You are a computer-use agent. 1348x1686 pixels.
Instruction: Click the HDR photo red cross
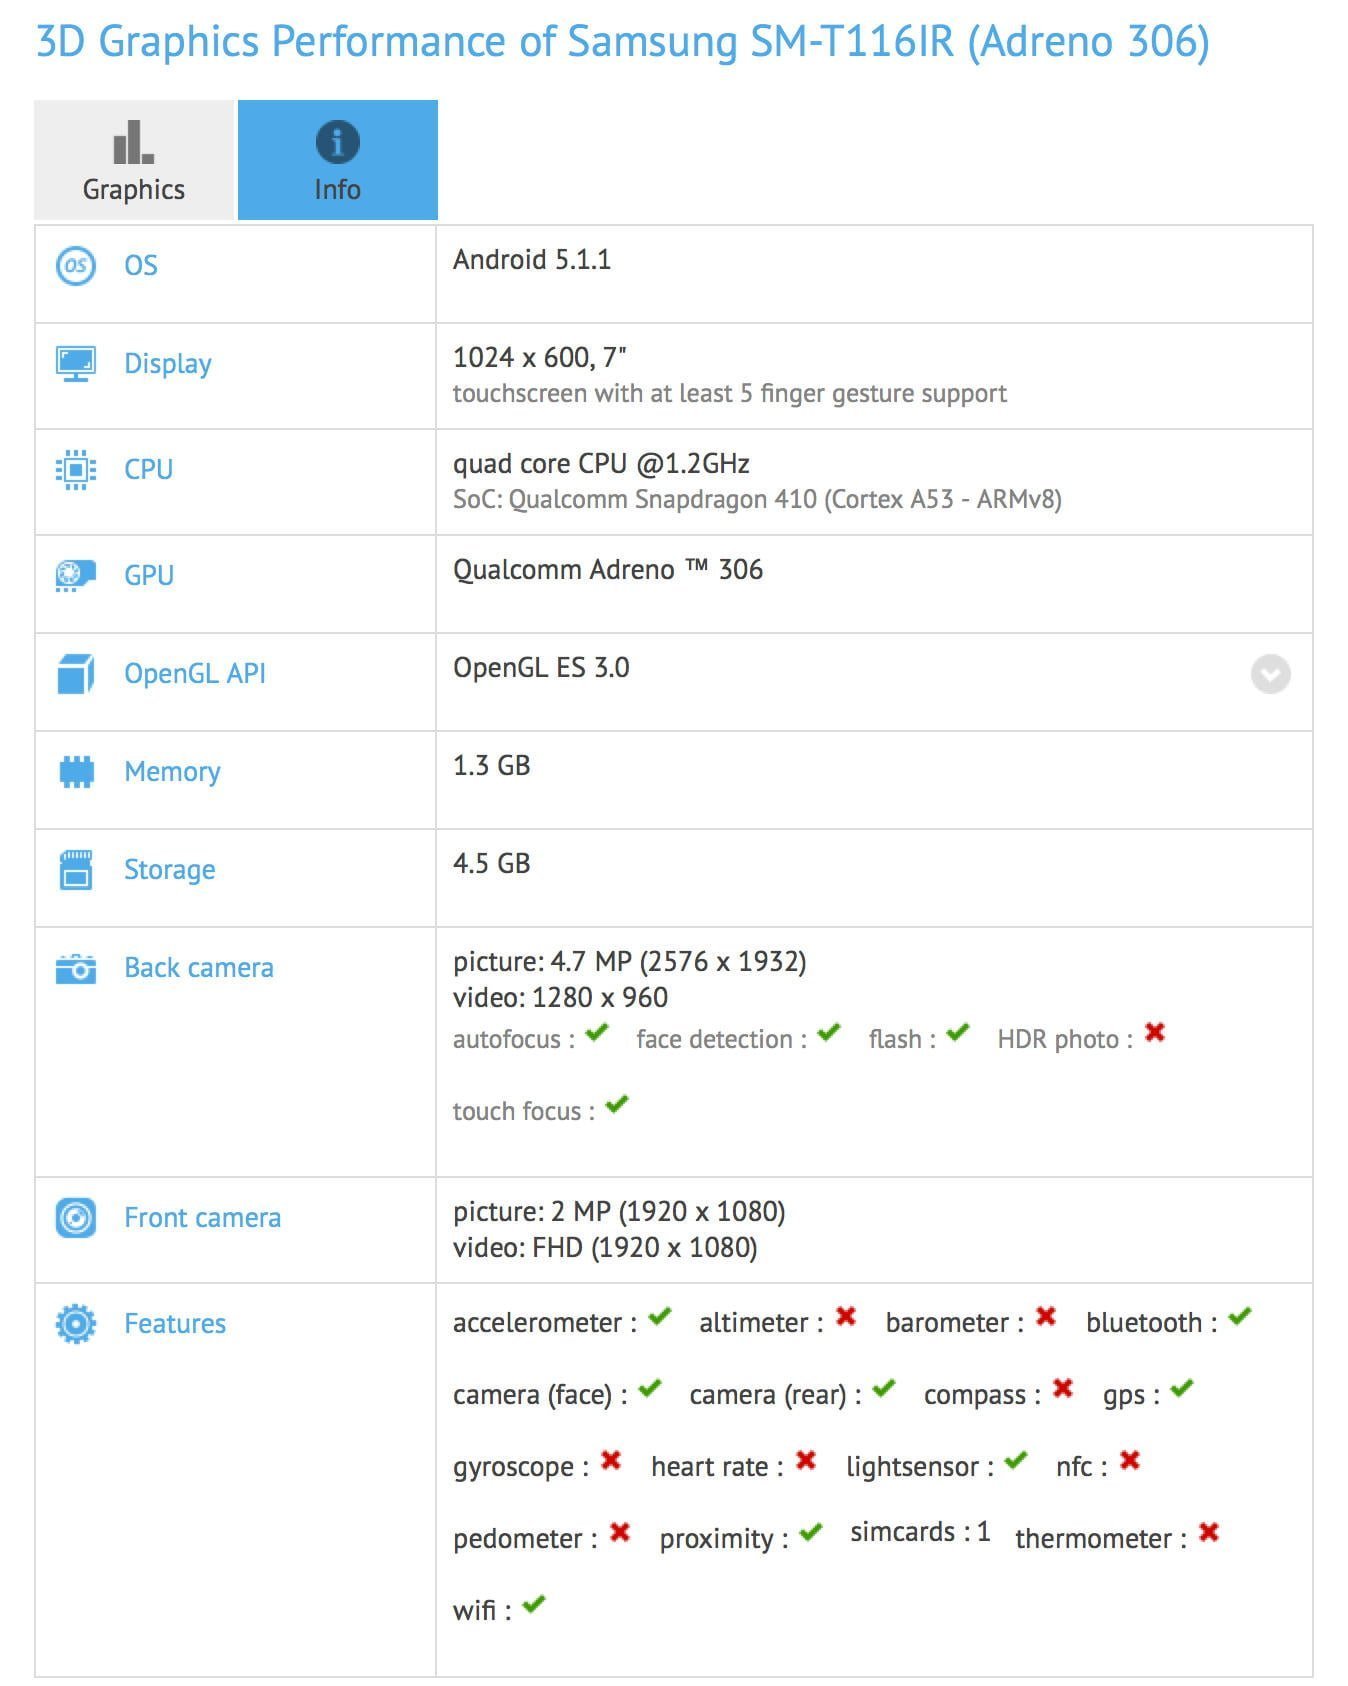pyautogui.click(x=1155, y=1032)
